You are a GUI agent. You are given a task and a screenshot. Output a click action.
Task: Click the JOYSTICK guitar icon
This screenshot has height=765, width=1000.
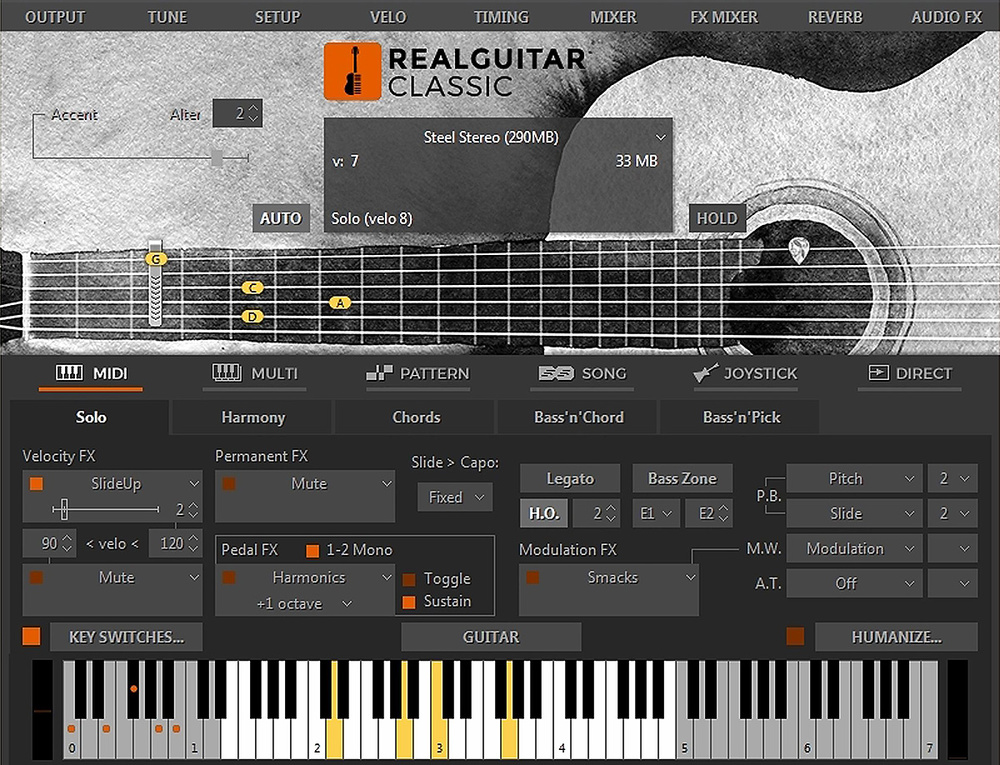point(705,373)
